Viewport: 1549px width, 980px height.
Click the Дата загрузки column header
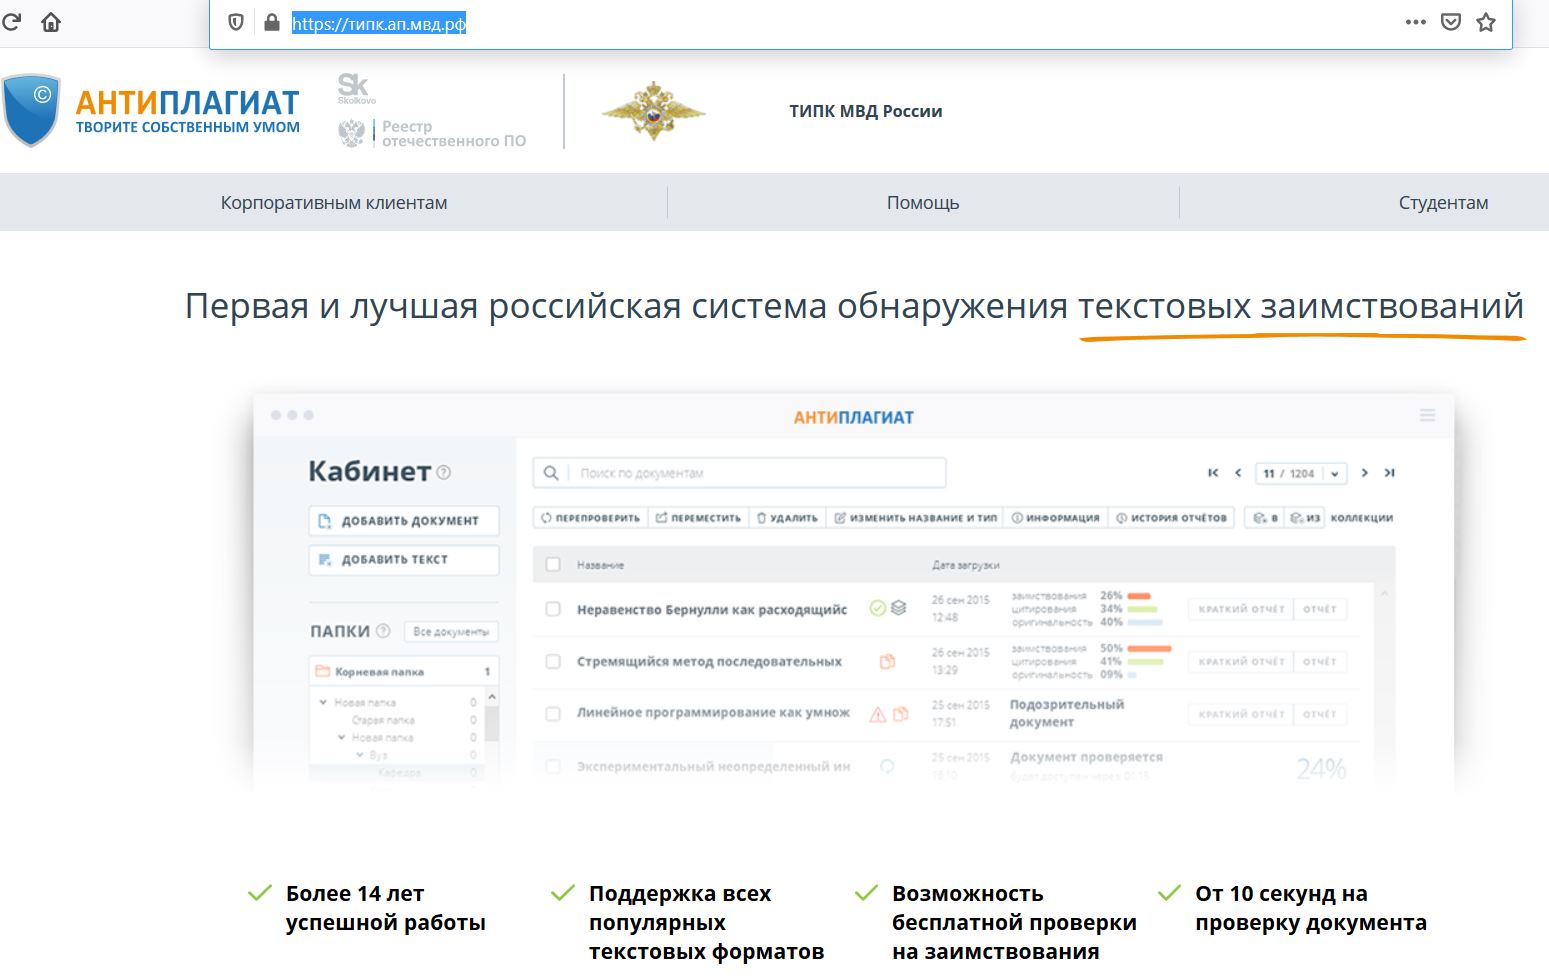coord(966,565)
